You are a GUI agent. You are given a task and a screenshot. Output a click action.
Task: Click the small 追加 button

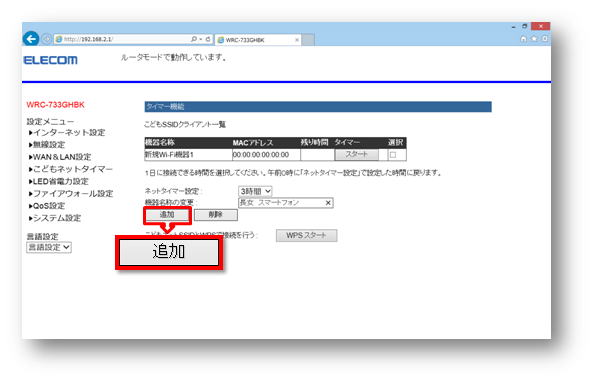(167, 215)
